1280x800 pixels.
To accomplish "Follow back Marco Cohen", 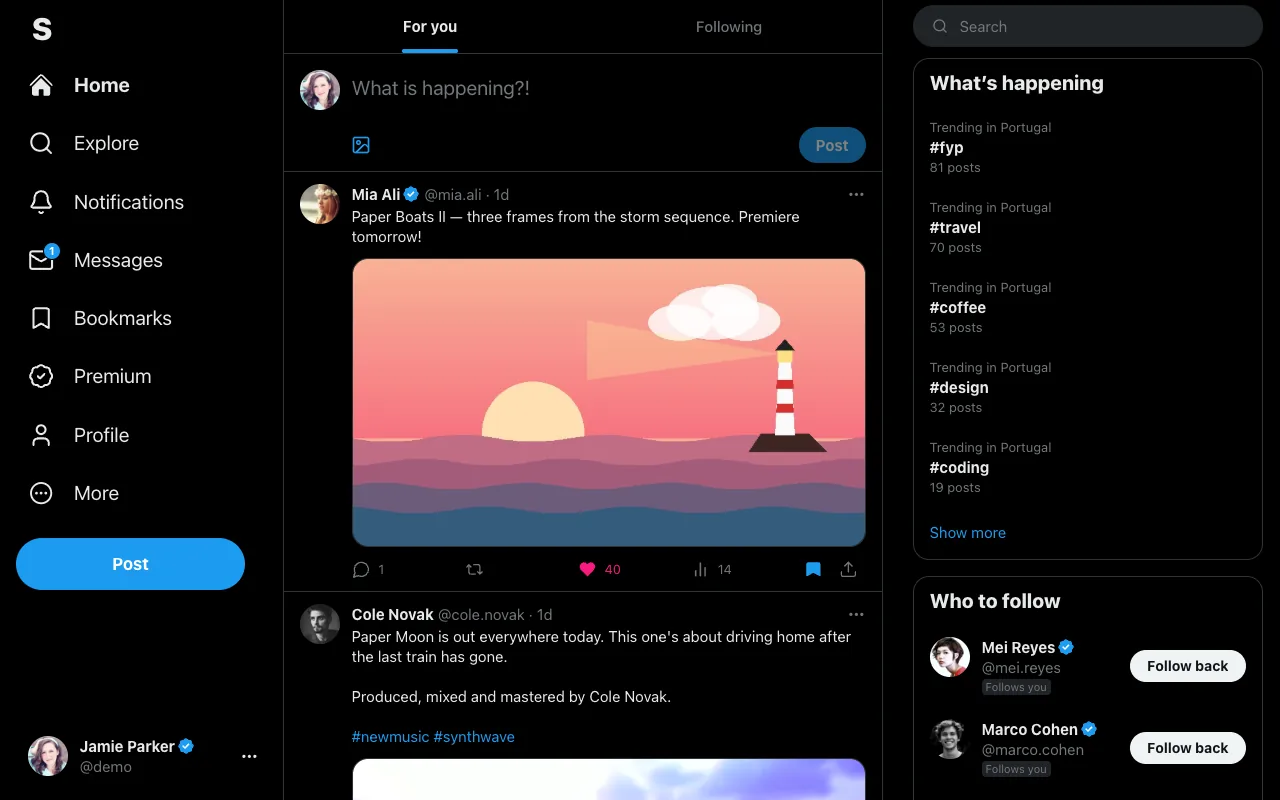I will click(x=1188, y=748).
